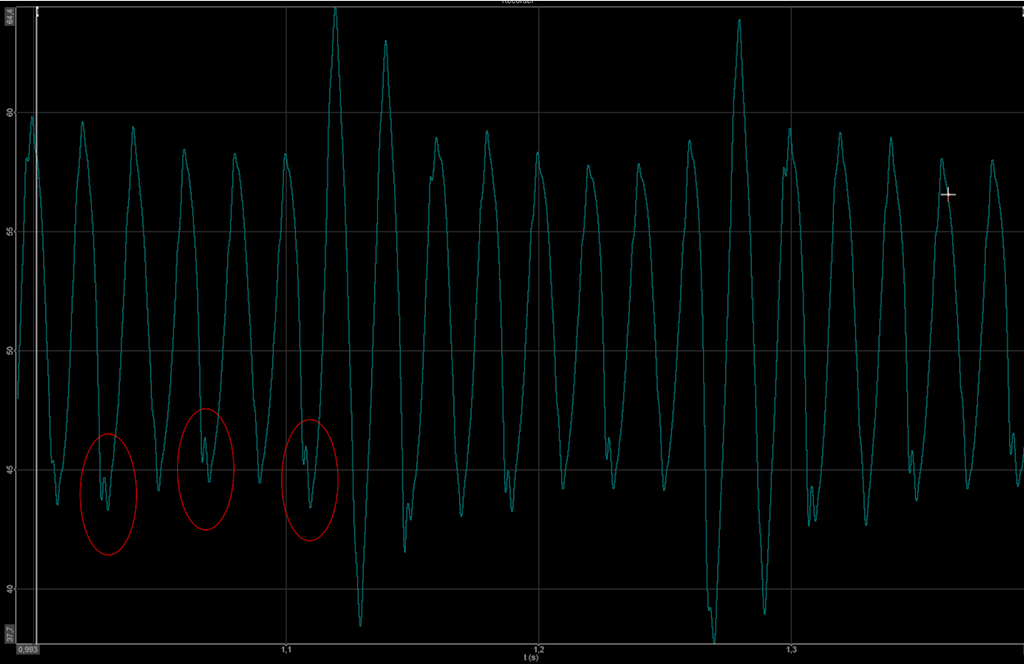Select the white vertical cursor line handle
Viewport: 1024px width, 664px height.
tap(37, 11)
